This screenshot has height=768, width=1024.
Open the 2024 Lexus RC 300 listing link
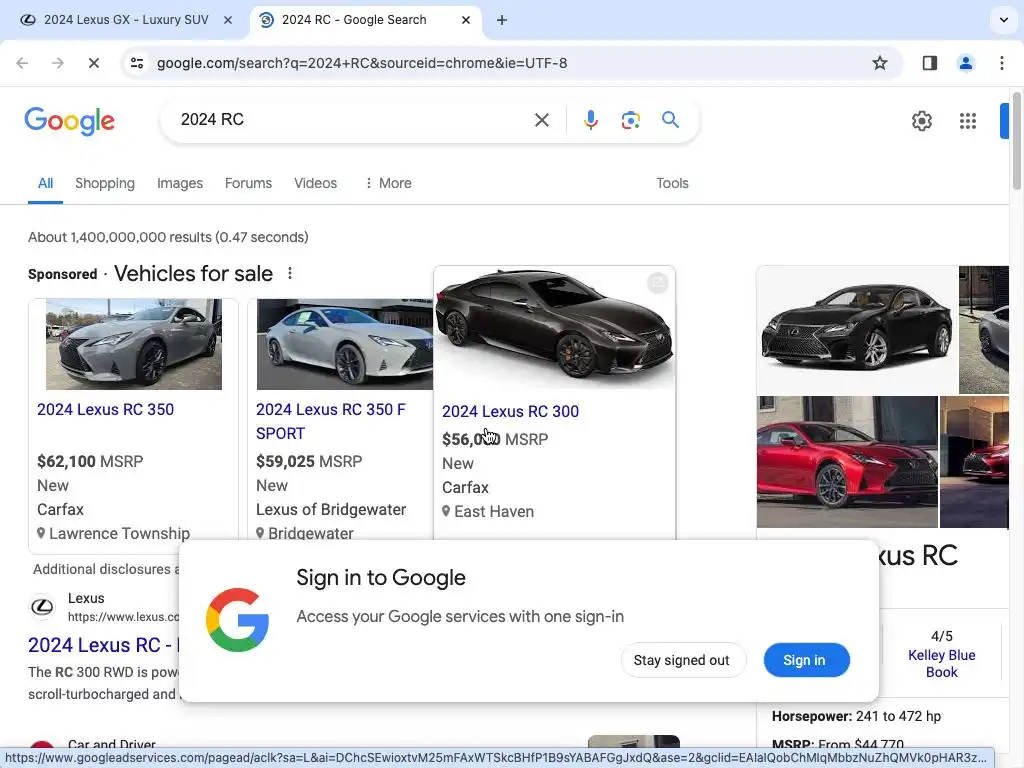(x=510, y=411)
